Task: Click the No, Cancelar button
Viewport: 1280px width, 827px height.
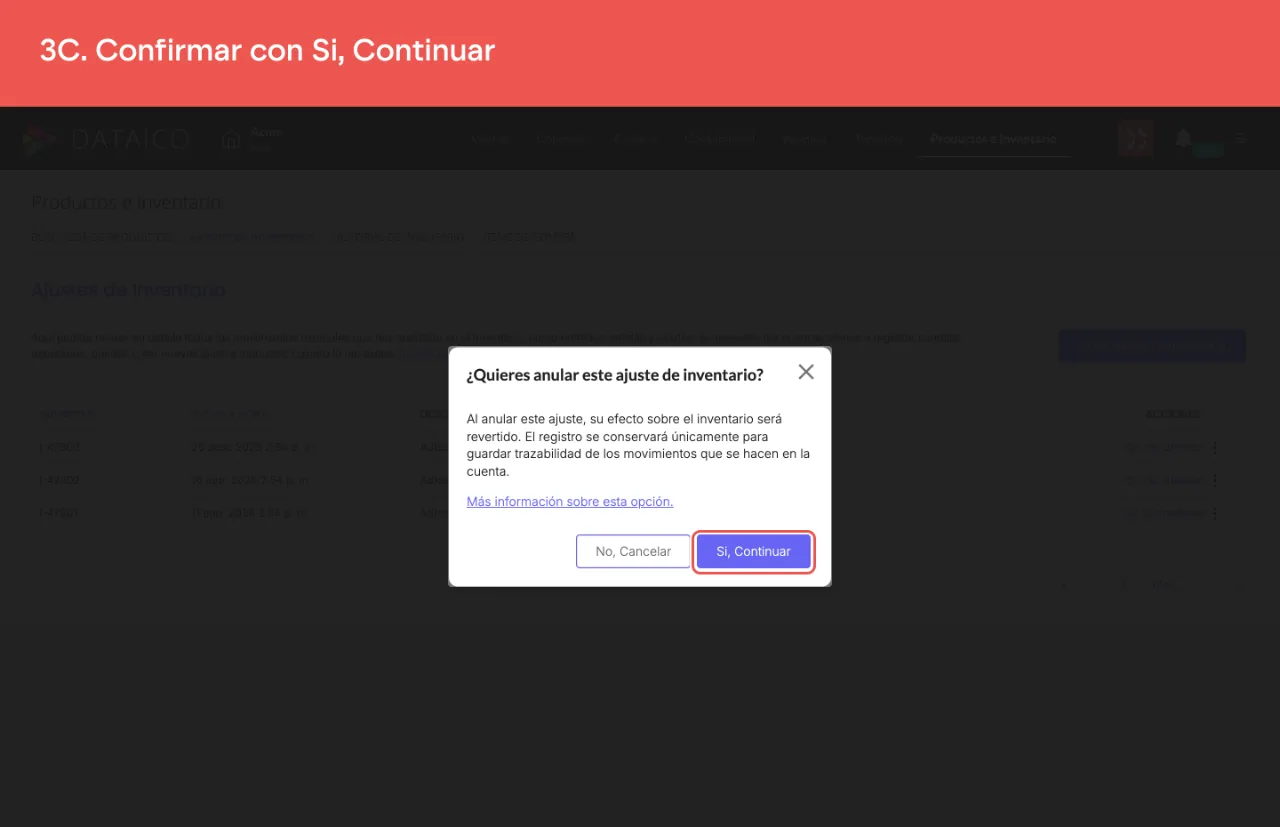Action: pos(633,551)
